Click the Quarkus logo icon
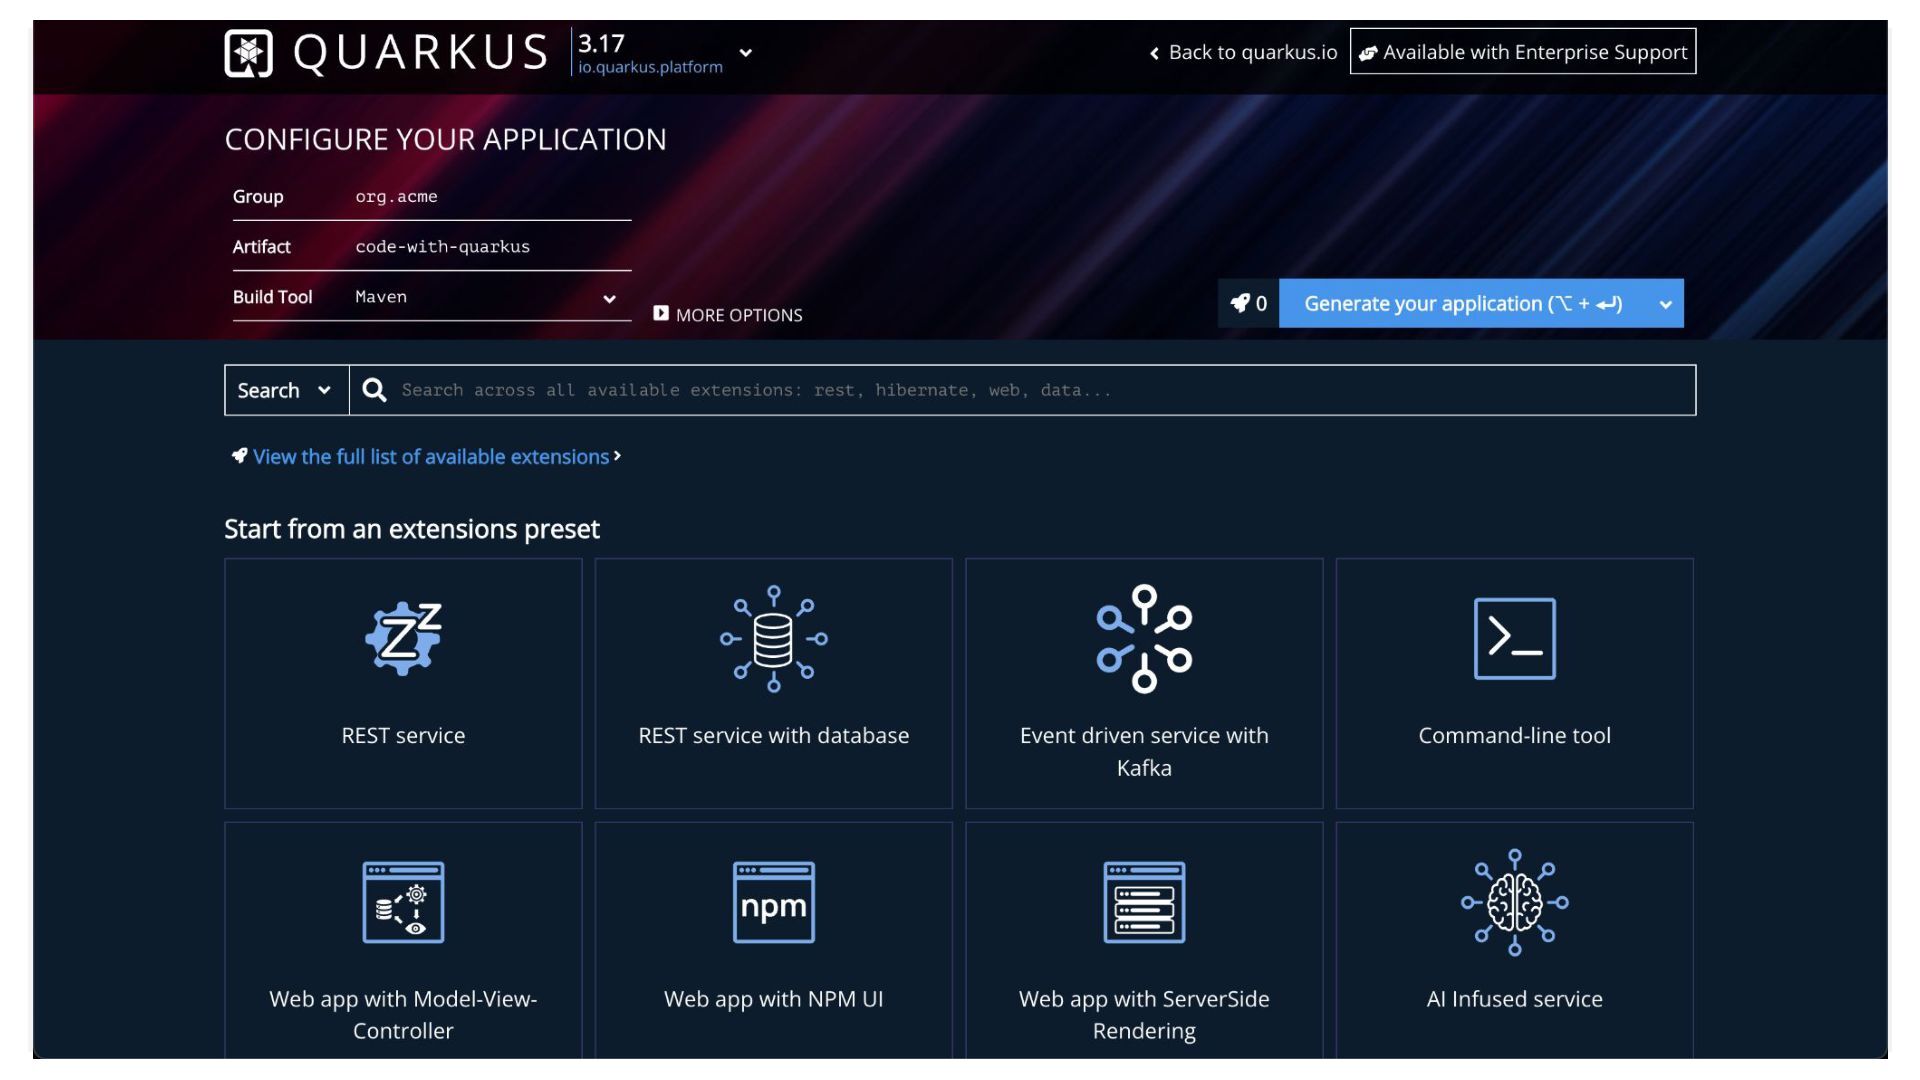Screen dimensions: 1920x1080 pyautogui.click(x=248, y=53)
